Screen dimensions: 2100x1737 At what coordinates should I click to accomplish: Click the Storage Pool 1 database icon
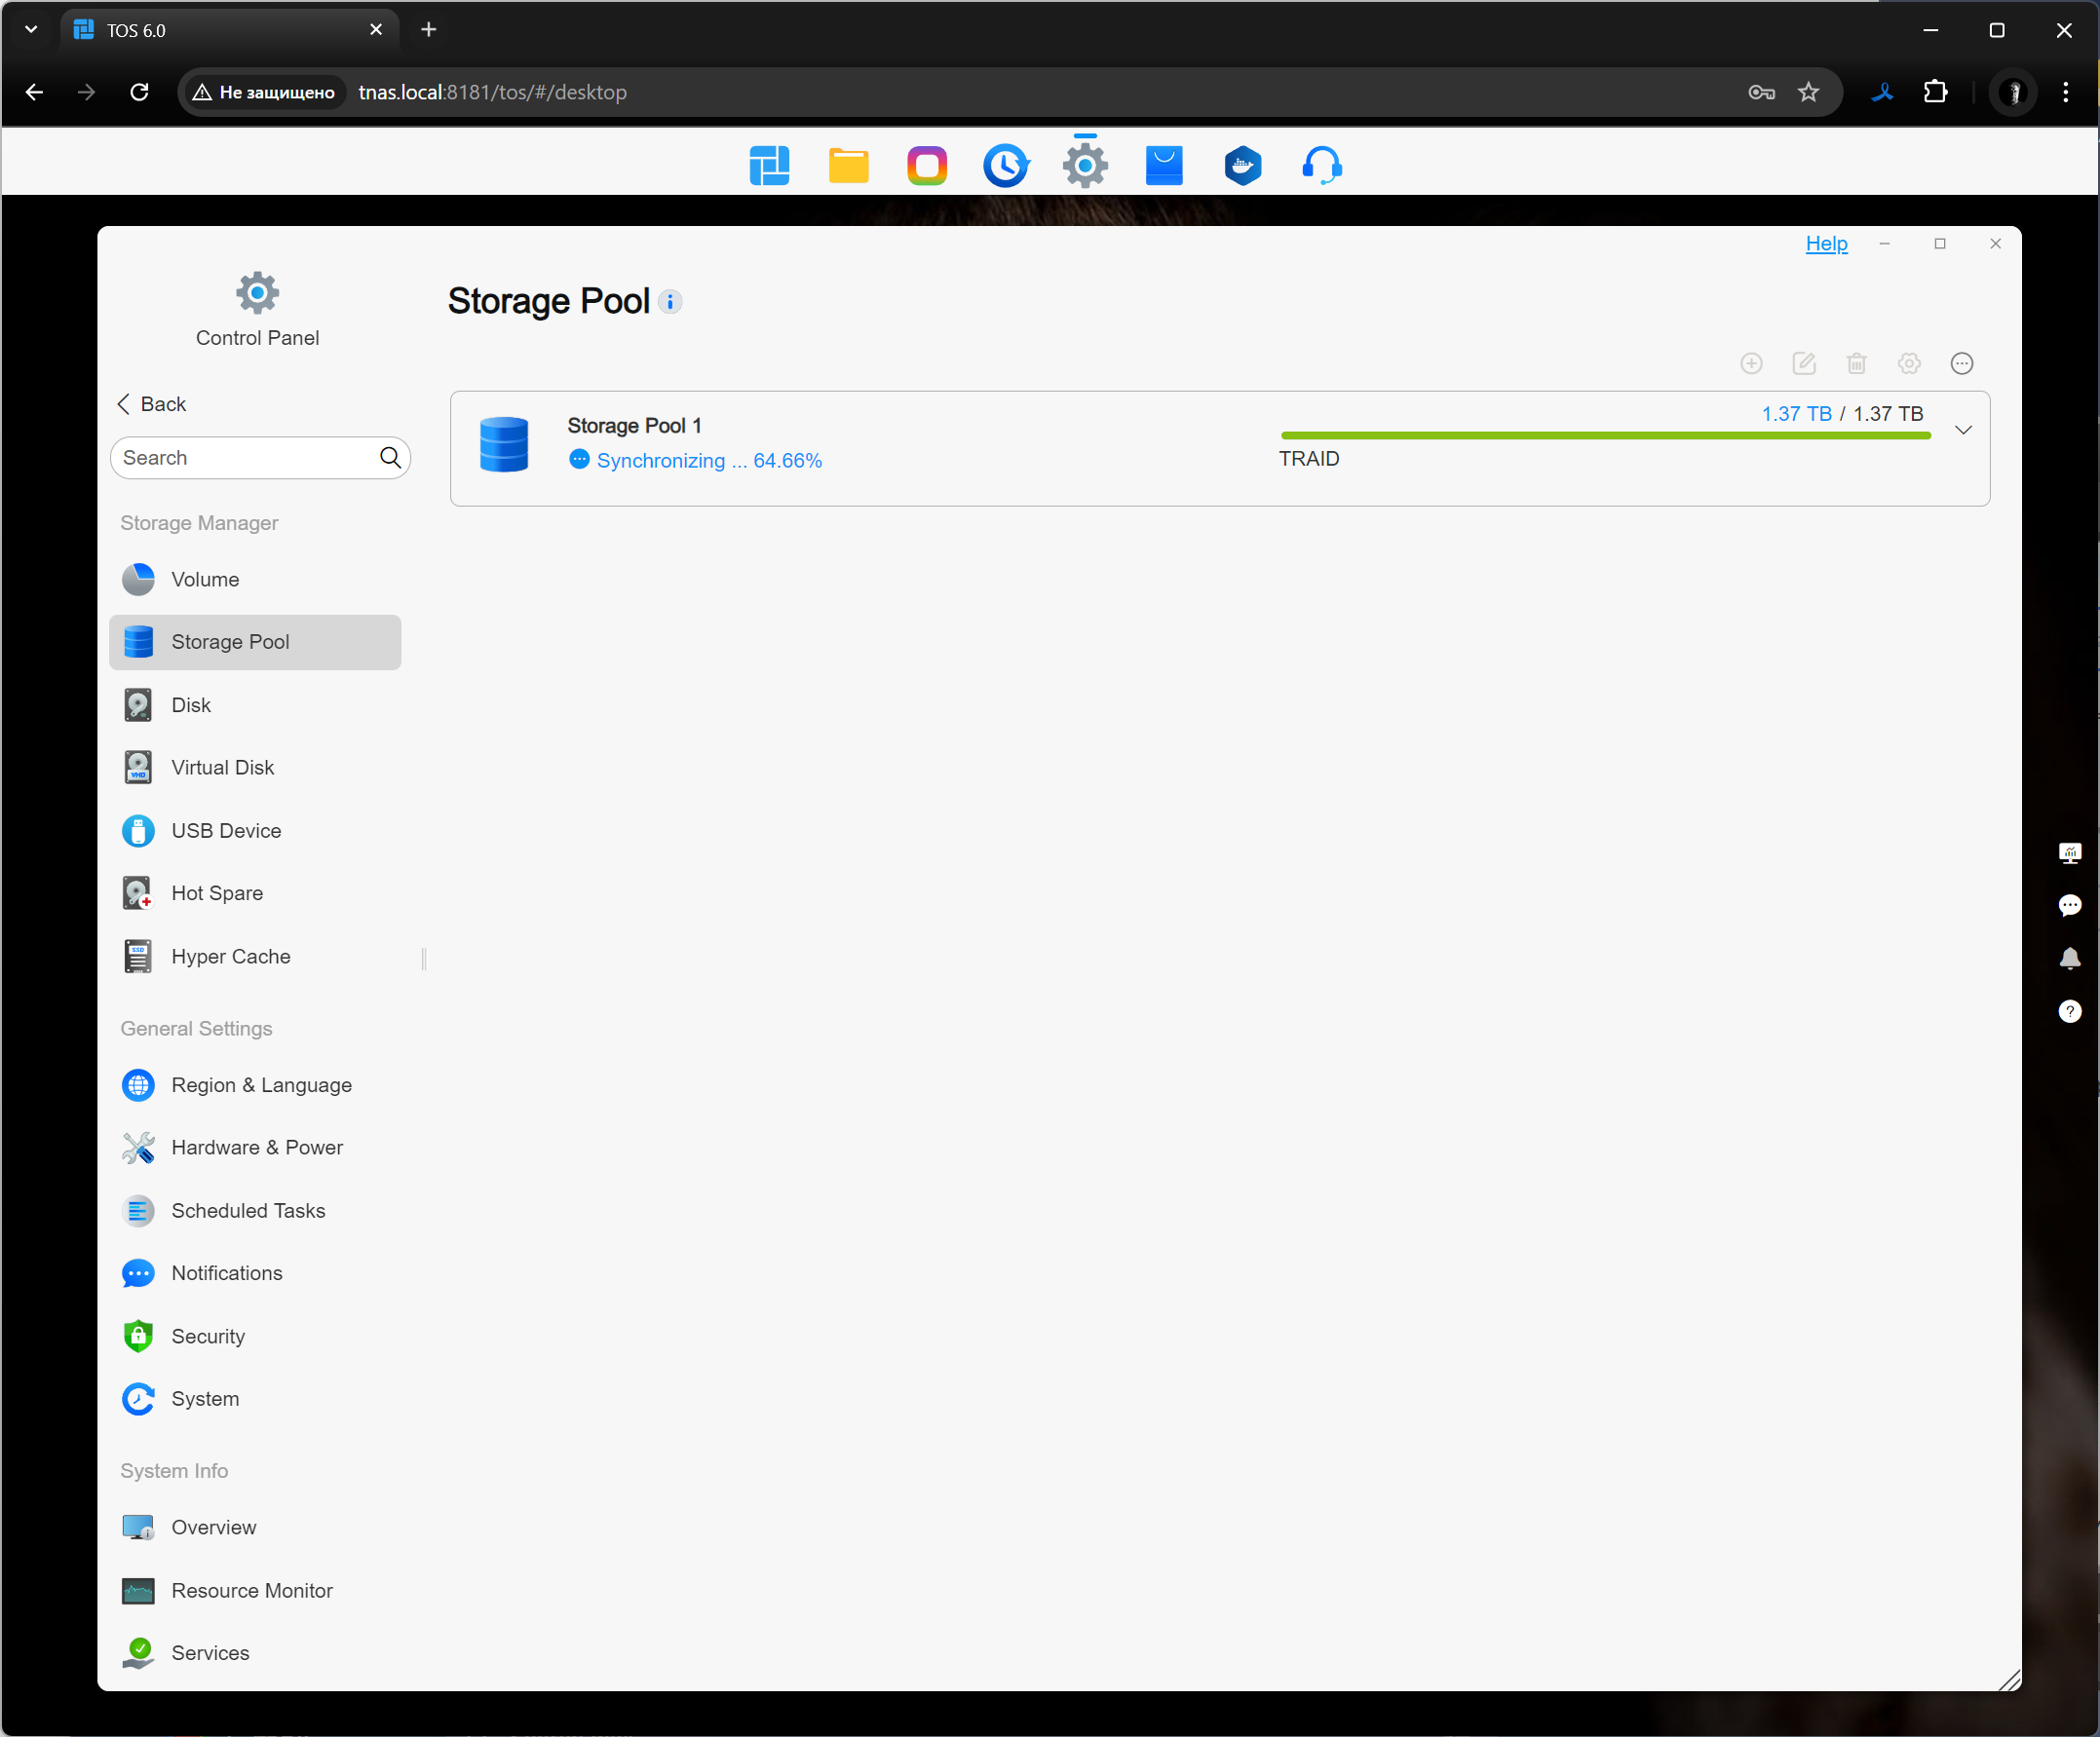504,444
